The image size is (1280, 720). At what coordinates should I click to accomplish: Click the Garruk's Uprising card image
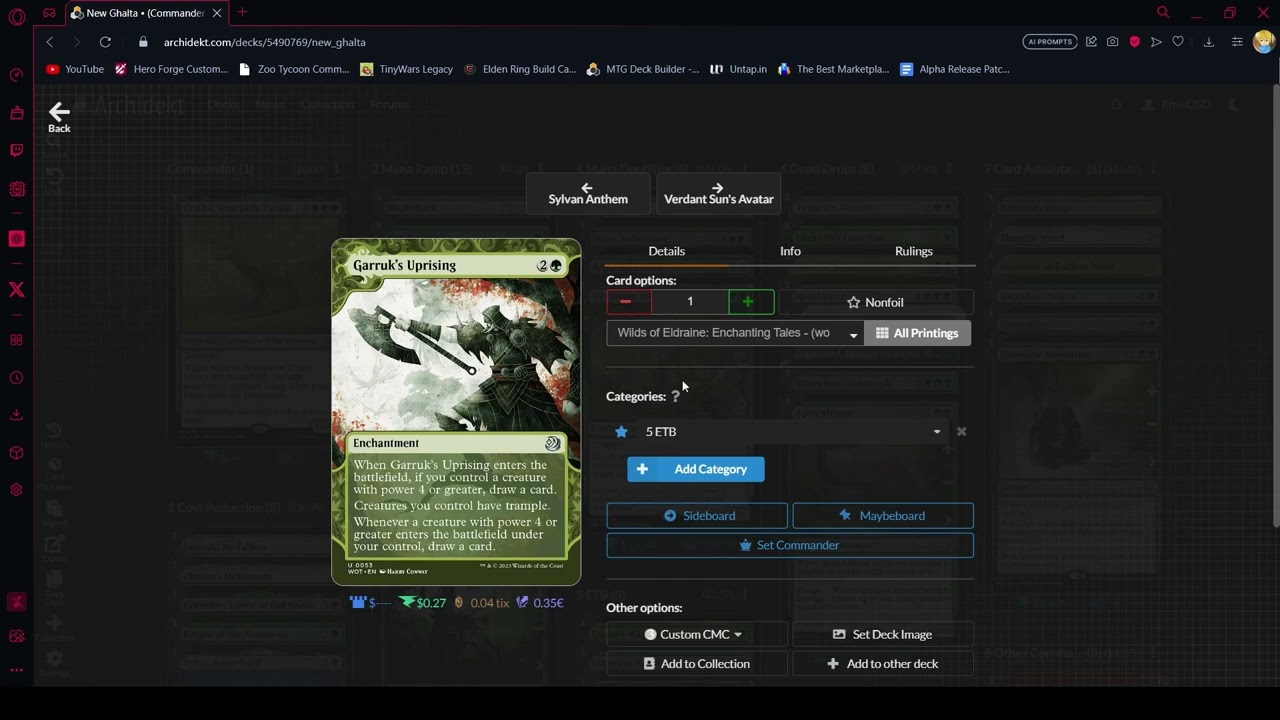coord(456,412)
